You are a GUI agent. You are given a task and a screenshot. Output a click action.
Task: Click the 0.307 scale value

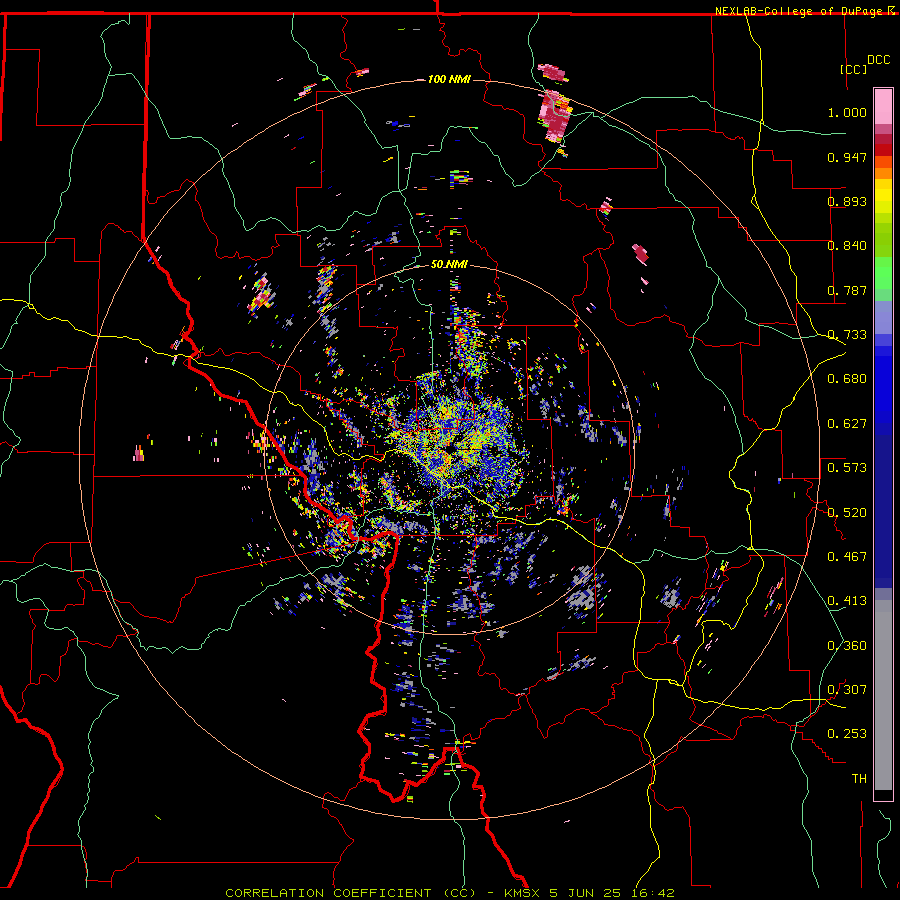pyautogui.click(x=847, y=690)
